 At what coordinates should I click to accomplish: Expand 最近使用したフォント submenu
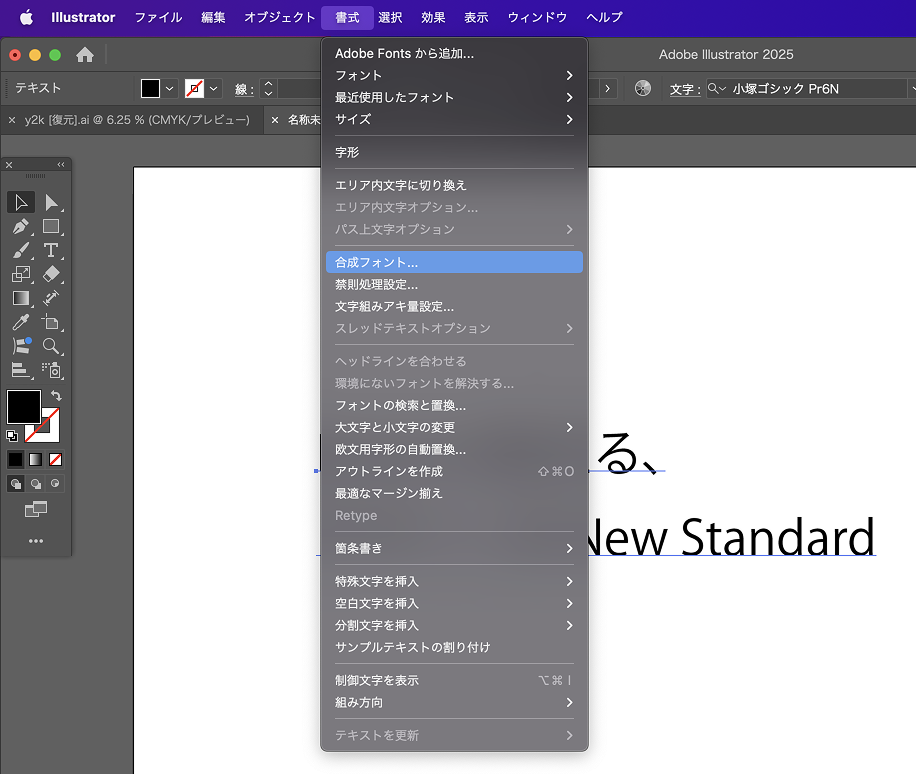tap(454, 98)
